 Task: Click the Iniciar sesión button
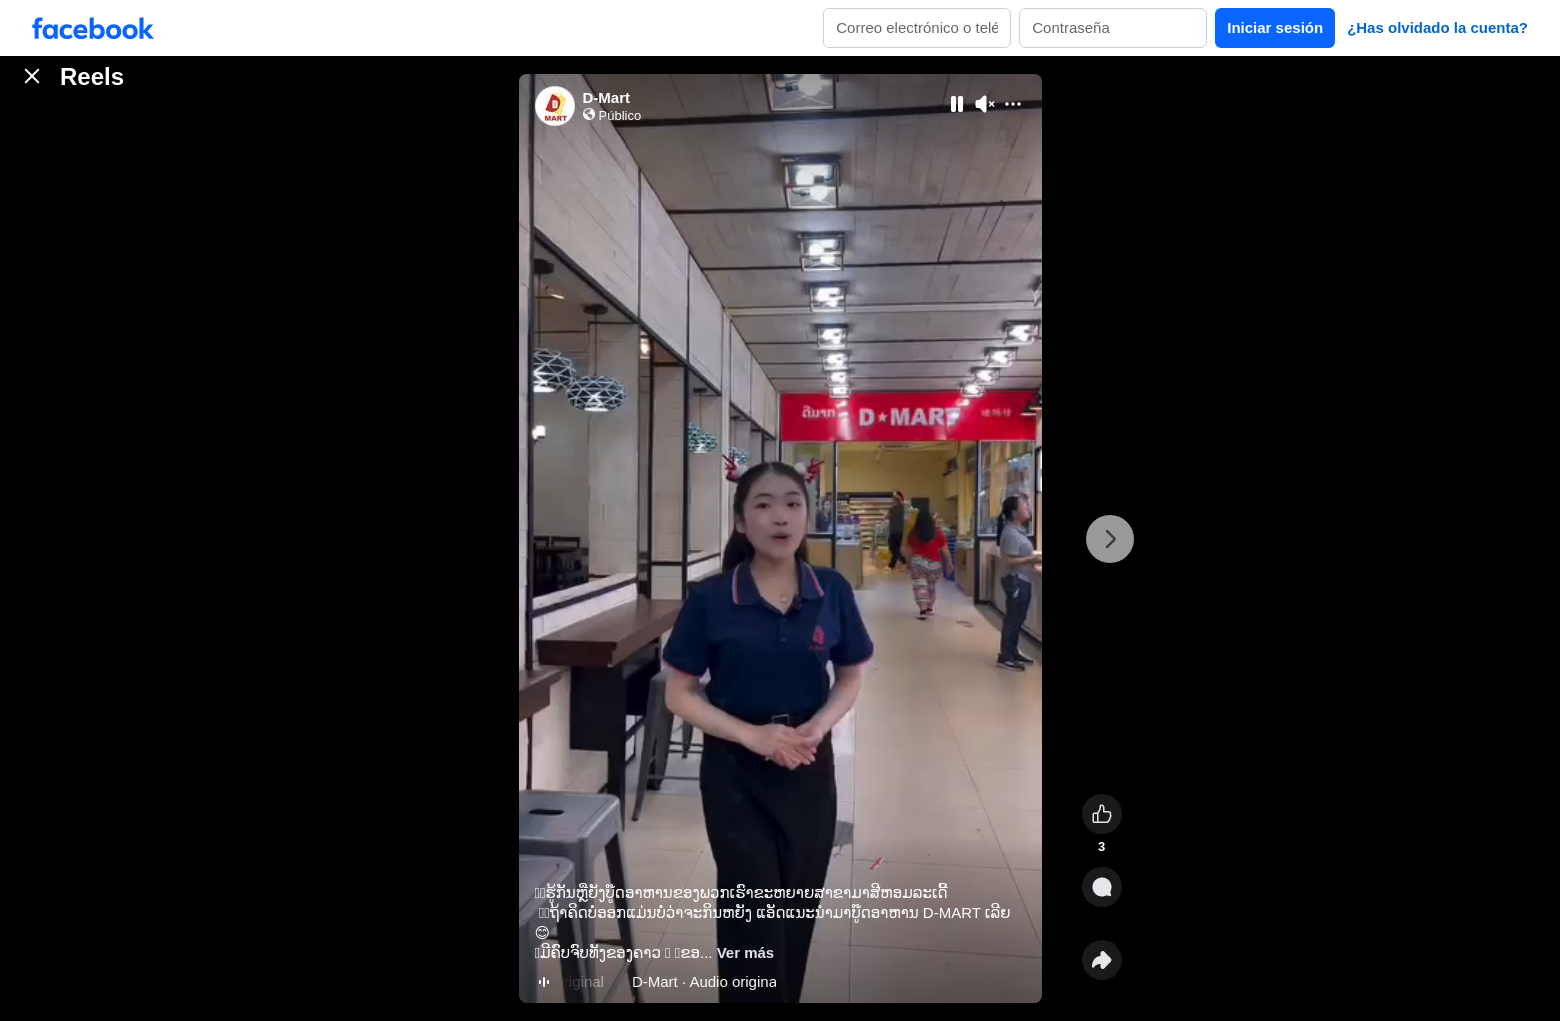(x=1275, y=28)
